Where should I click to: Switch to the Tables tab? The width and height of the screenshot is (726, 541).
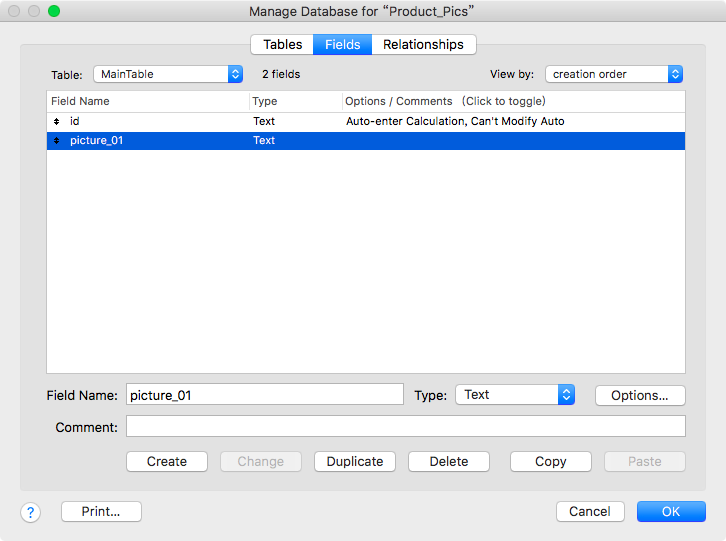click(282, 44)
